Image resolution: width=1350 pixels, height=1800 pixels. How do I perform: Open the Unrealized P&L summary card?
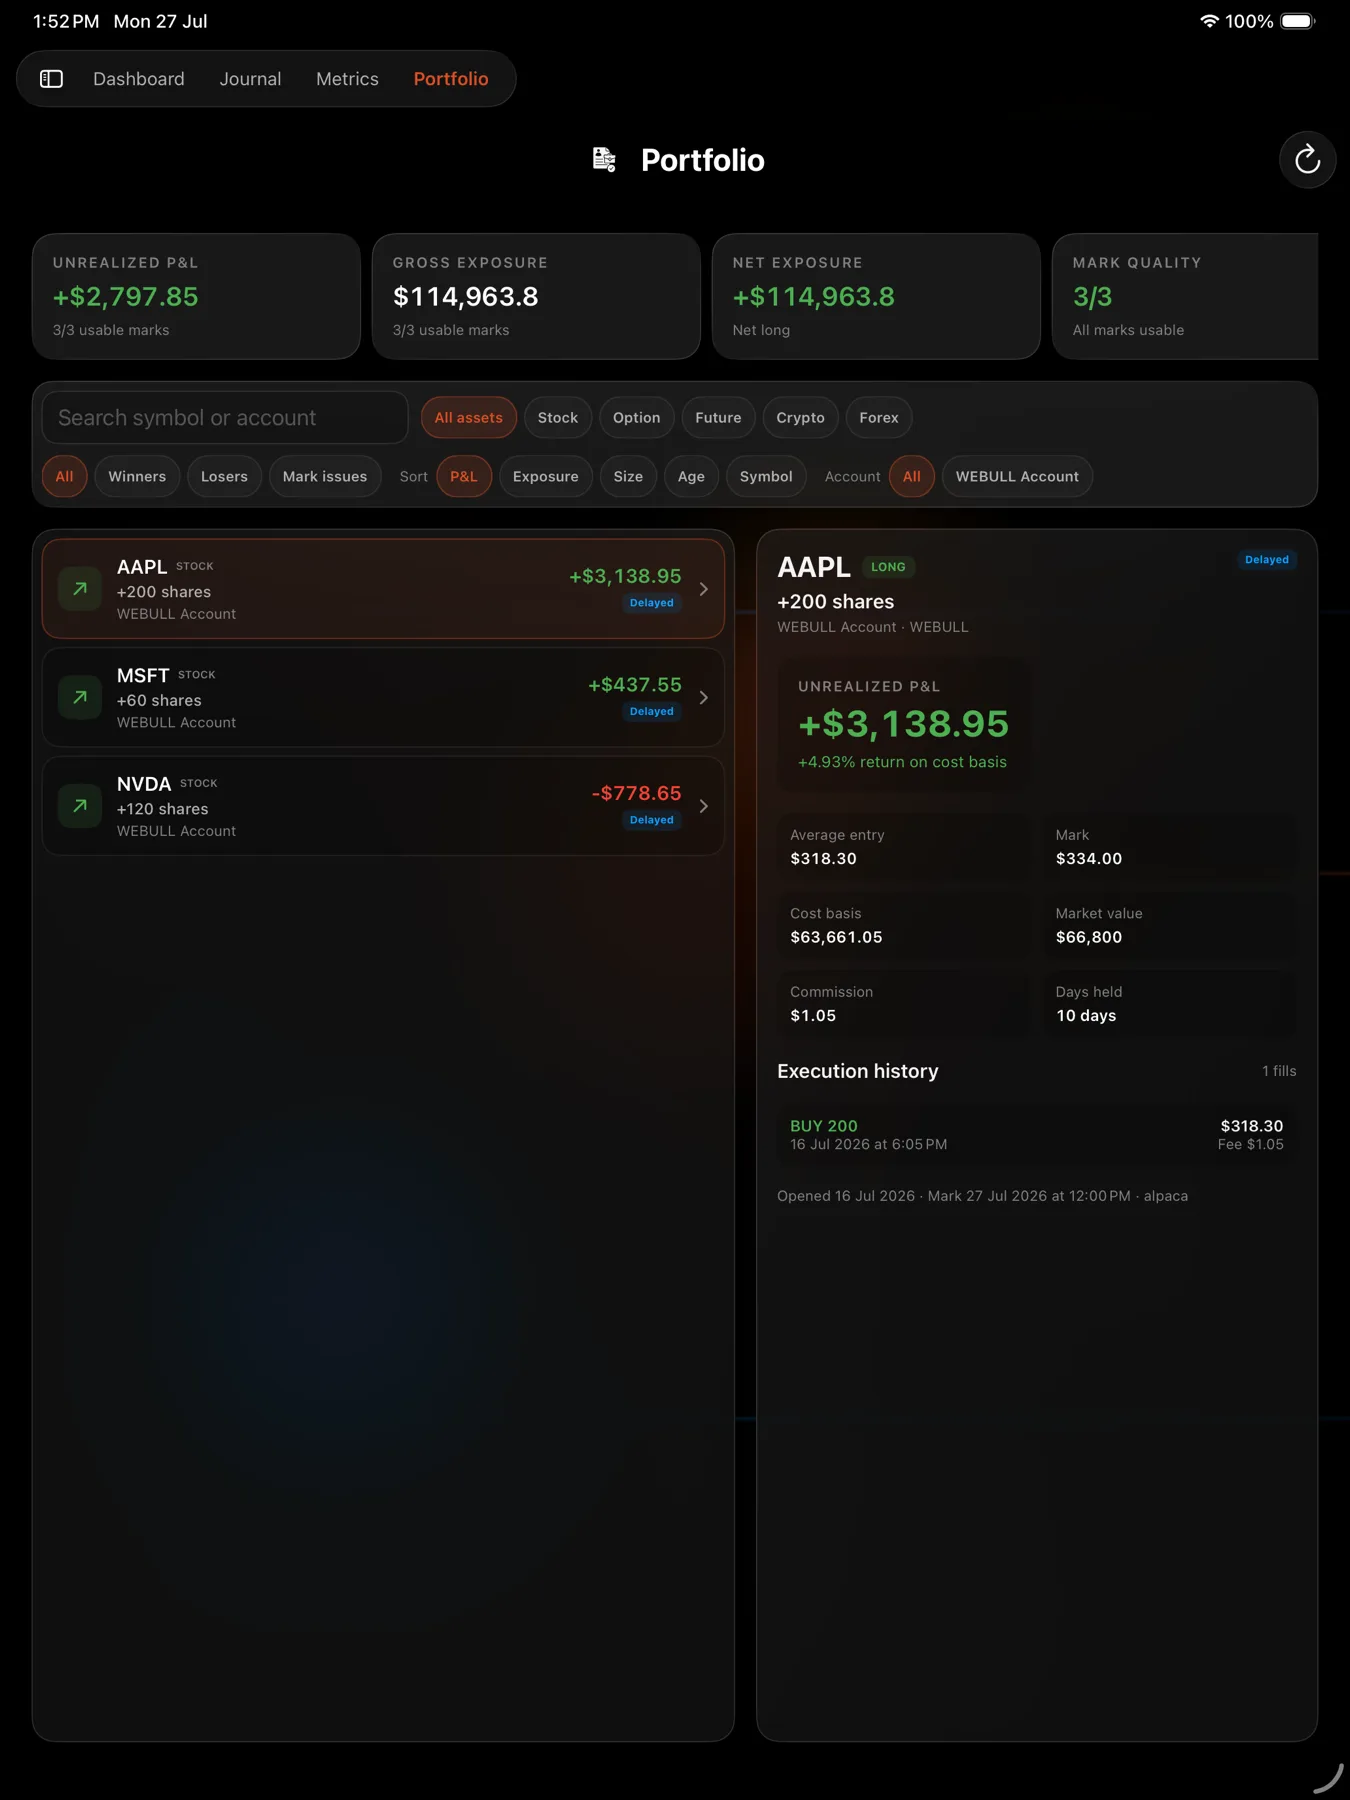(x=196, y=296)
